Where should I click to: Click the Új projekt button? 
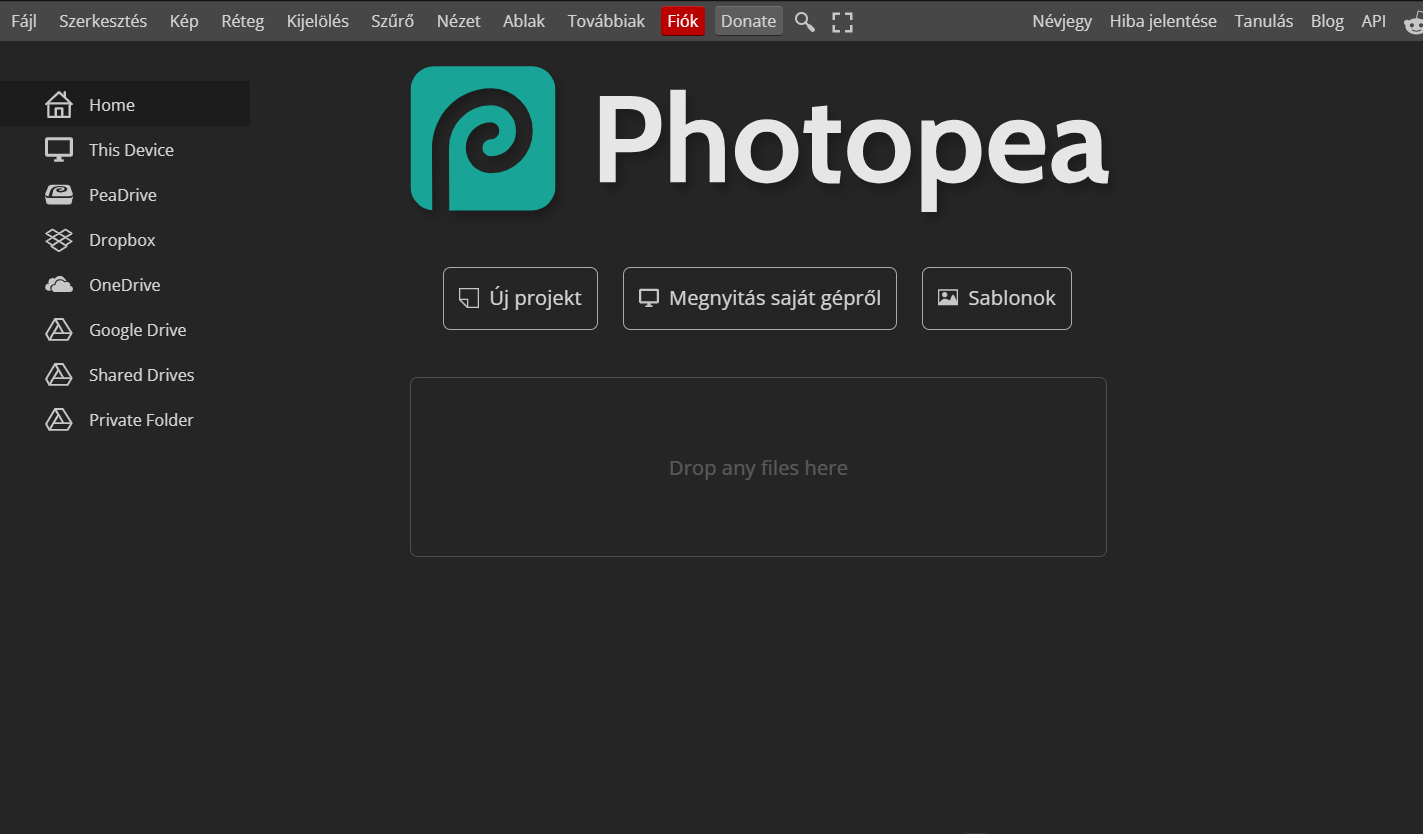[x=520, y=298]
